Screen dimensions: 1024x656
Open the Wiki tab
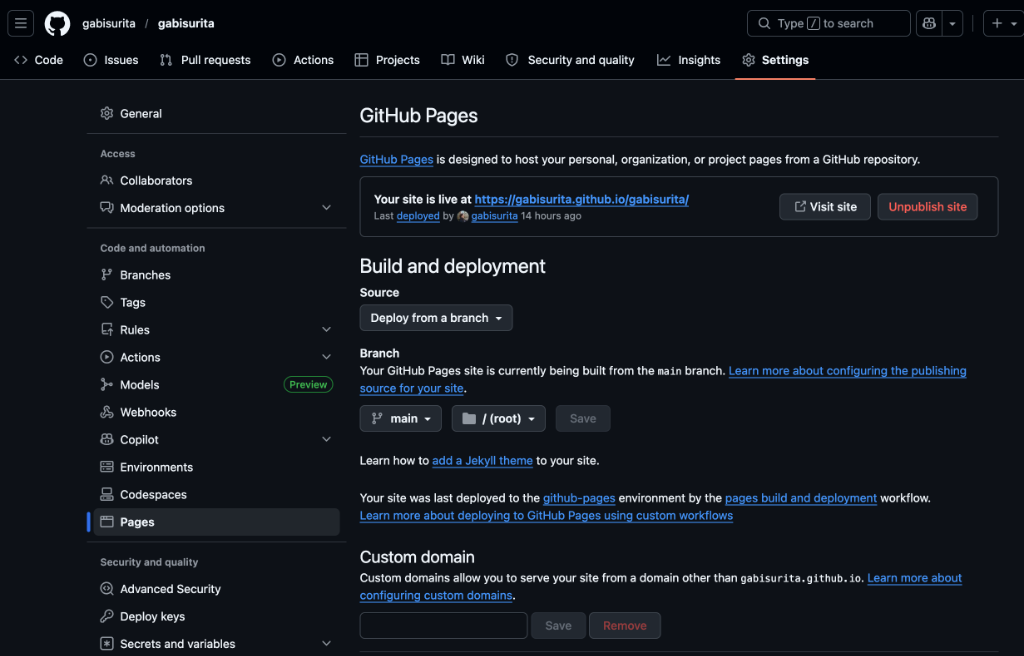click(462, 60)
